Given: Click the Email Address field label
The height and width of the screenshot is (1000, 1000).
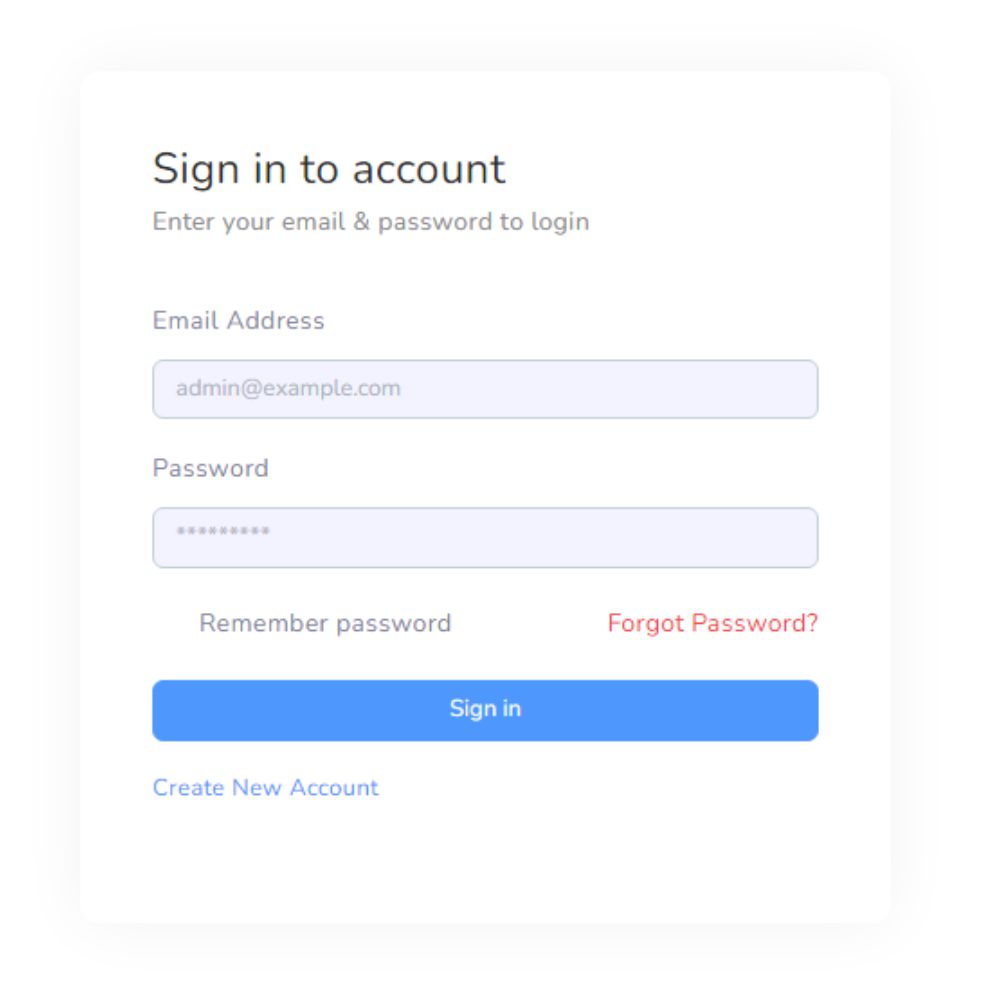Looking at the screenshot, I should 238,321.
